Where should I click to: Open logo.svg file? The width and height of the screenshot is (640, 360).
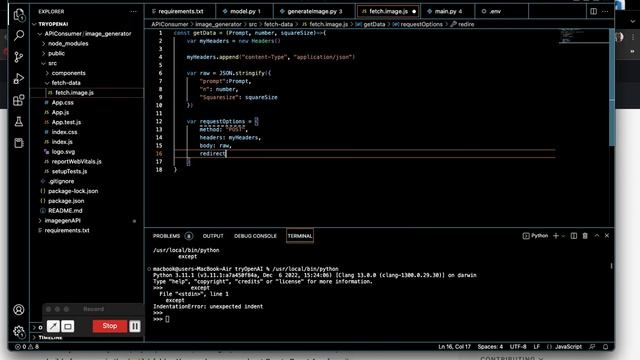(x=63, y=152)
